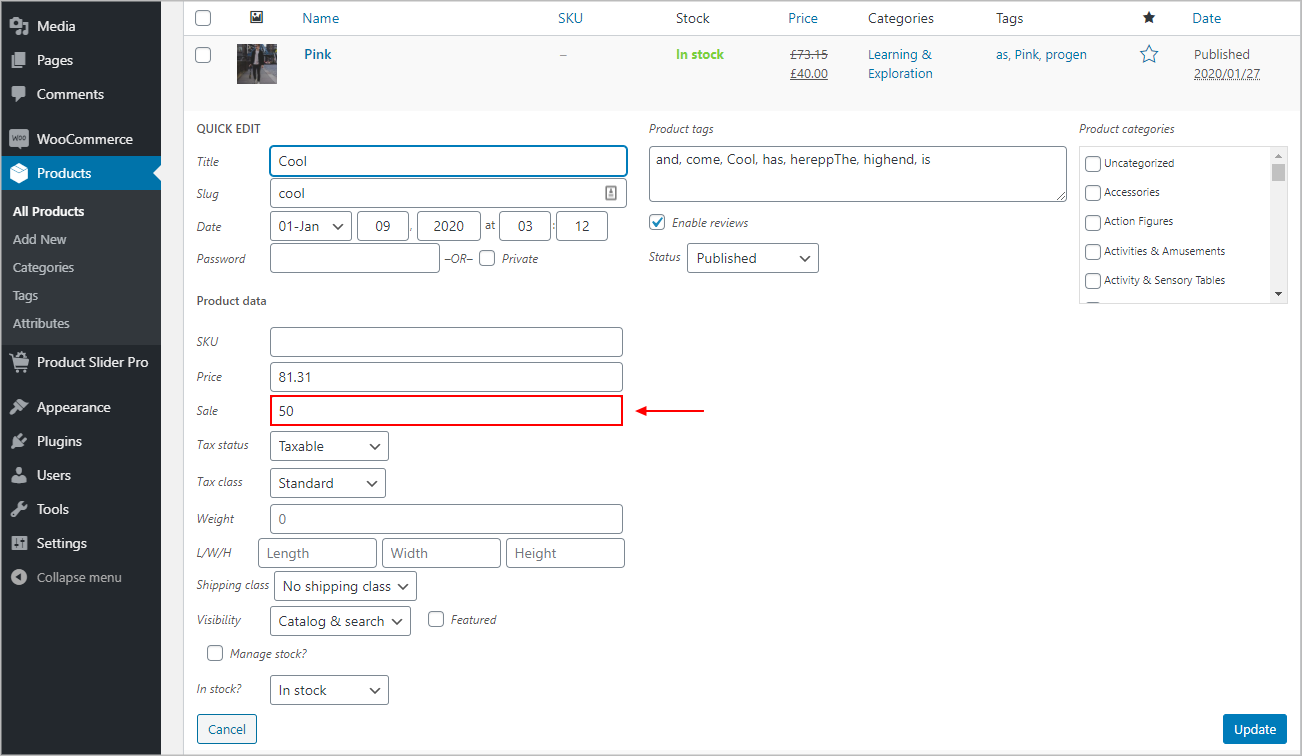Open the Shipping class dropdown

click(345, 586)
